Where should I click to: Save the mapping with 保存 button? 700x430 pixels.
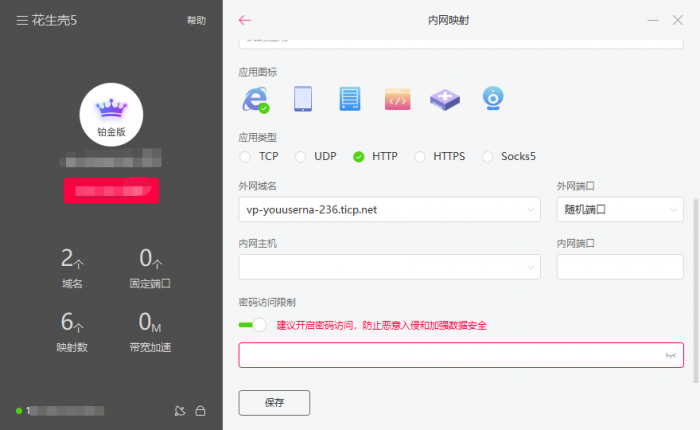274,403
